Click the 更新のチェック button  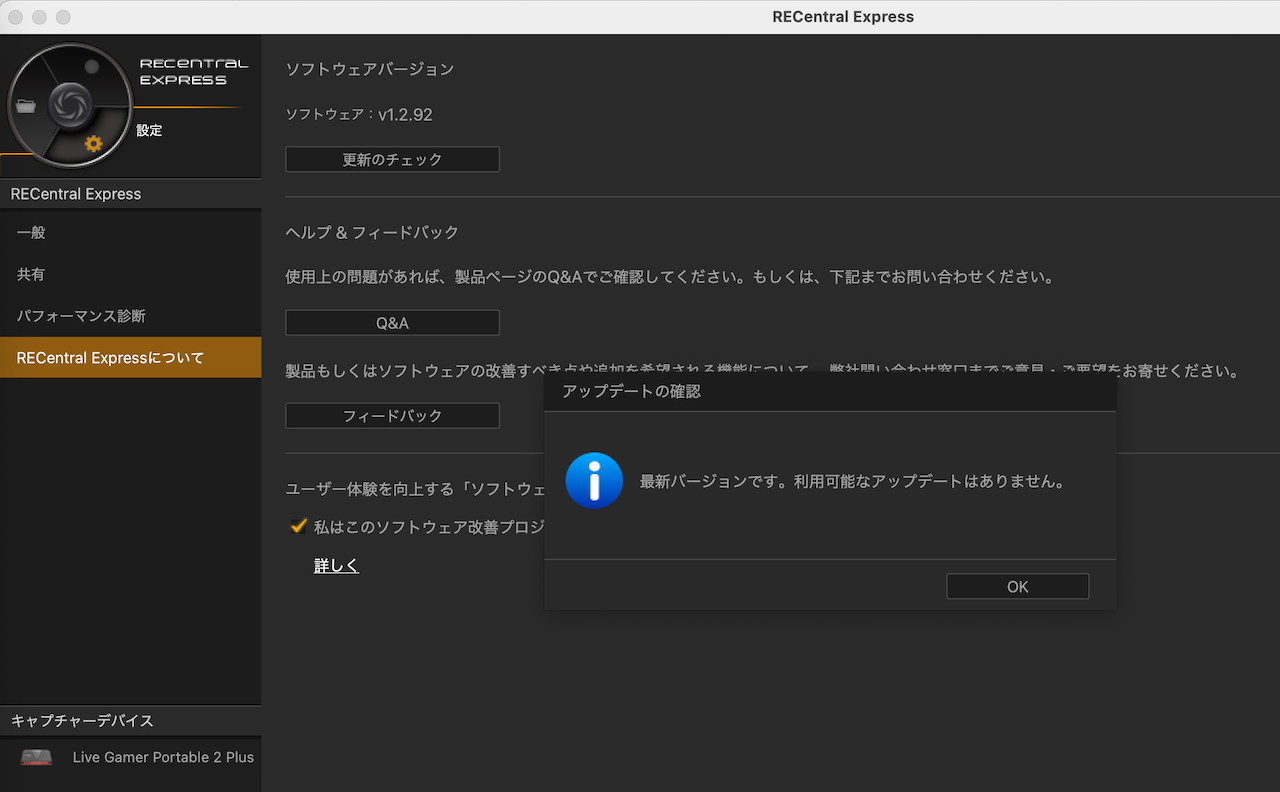pyautogui.click(x=392, y=160)
